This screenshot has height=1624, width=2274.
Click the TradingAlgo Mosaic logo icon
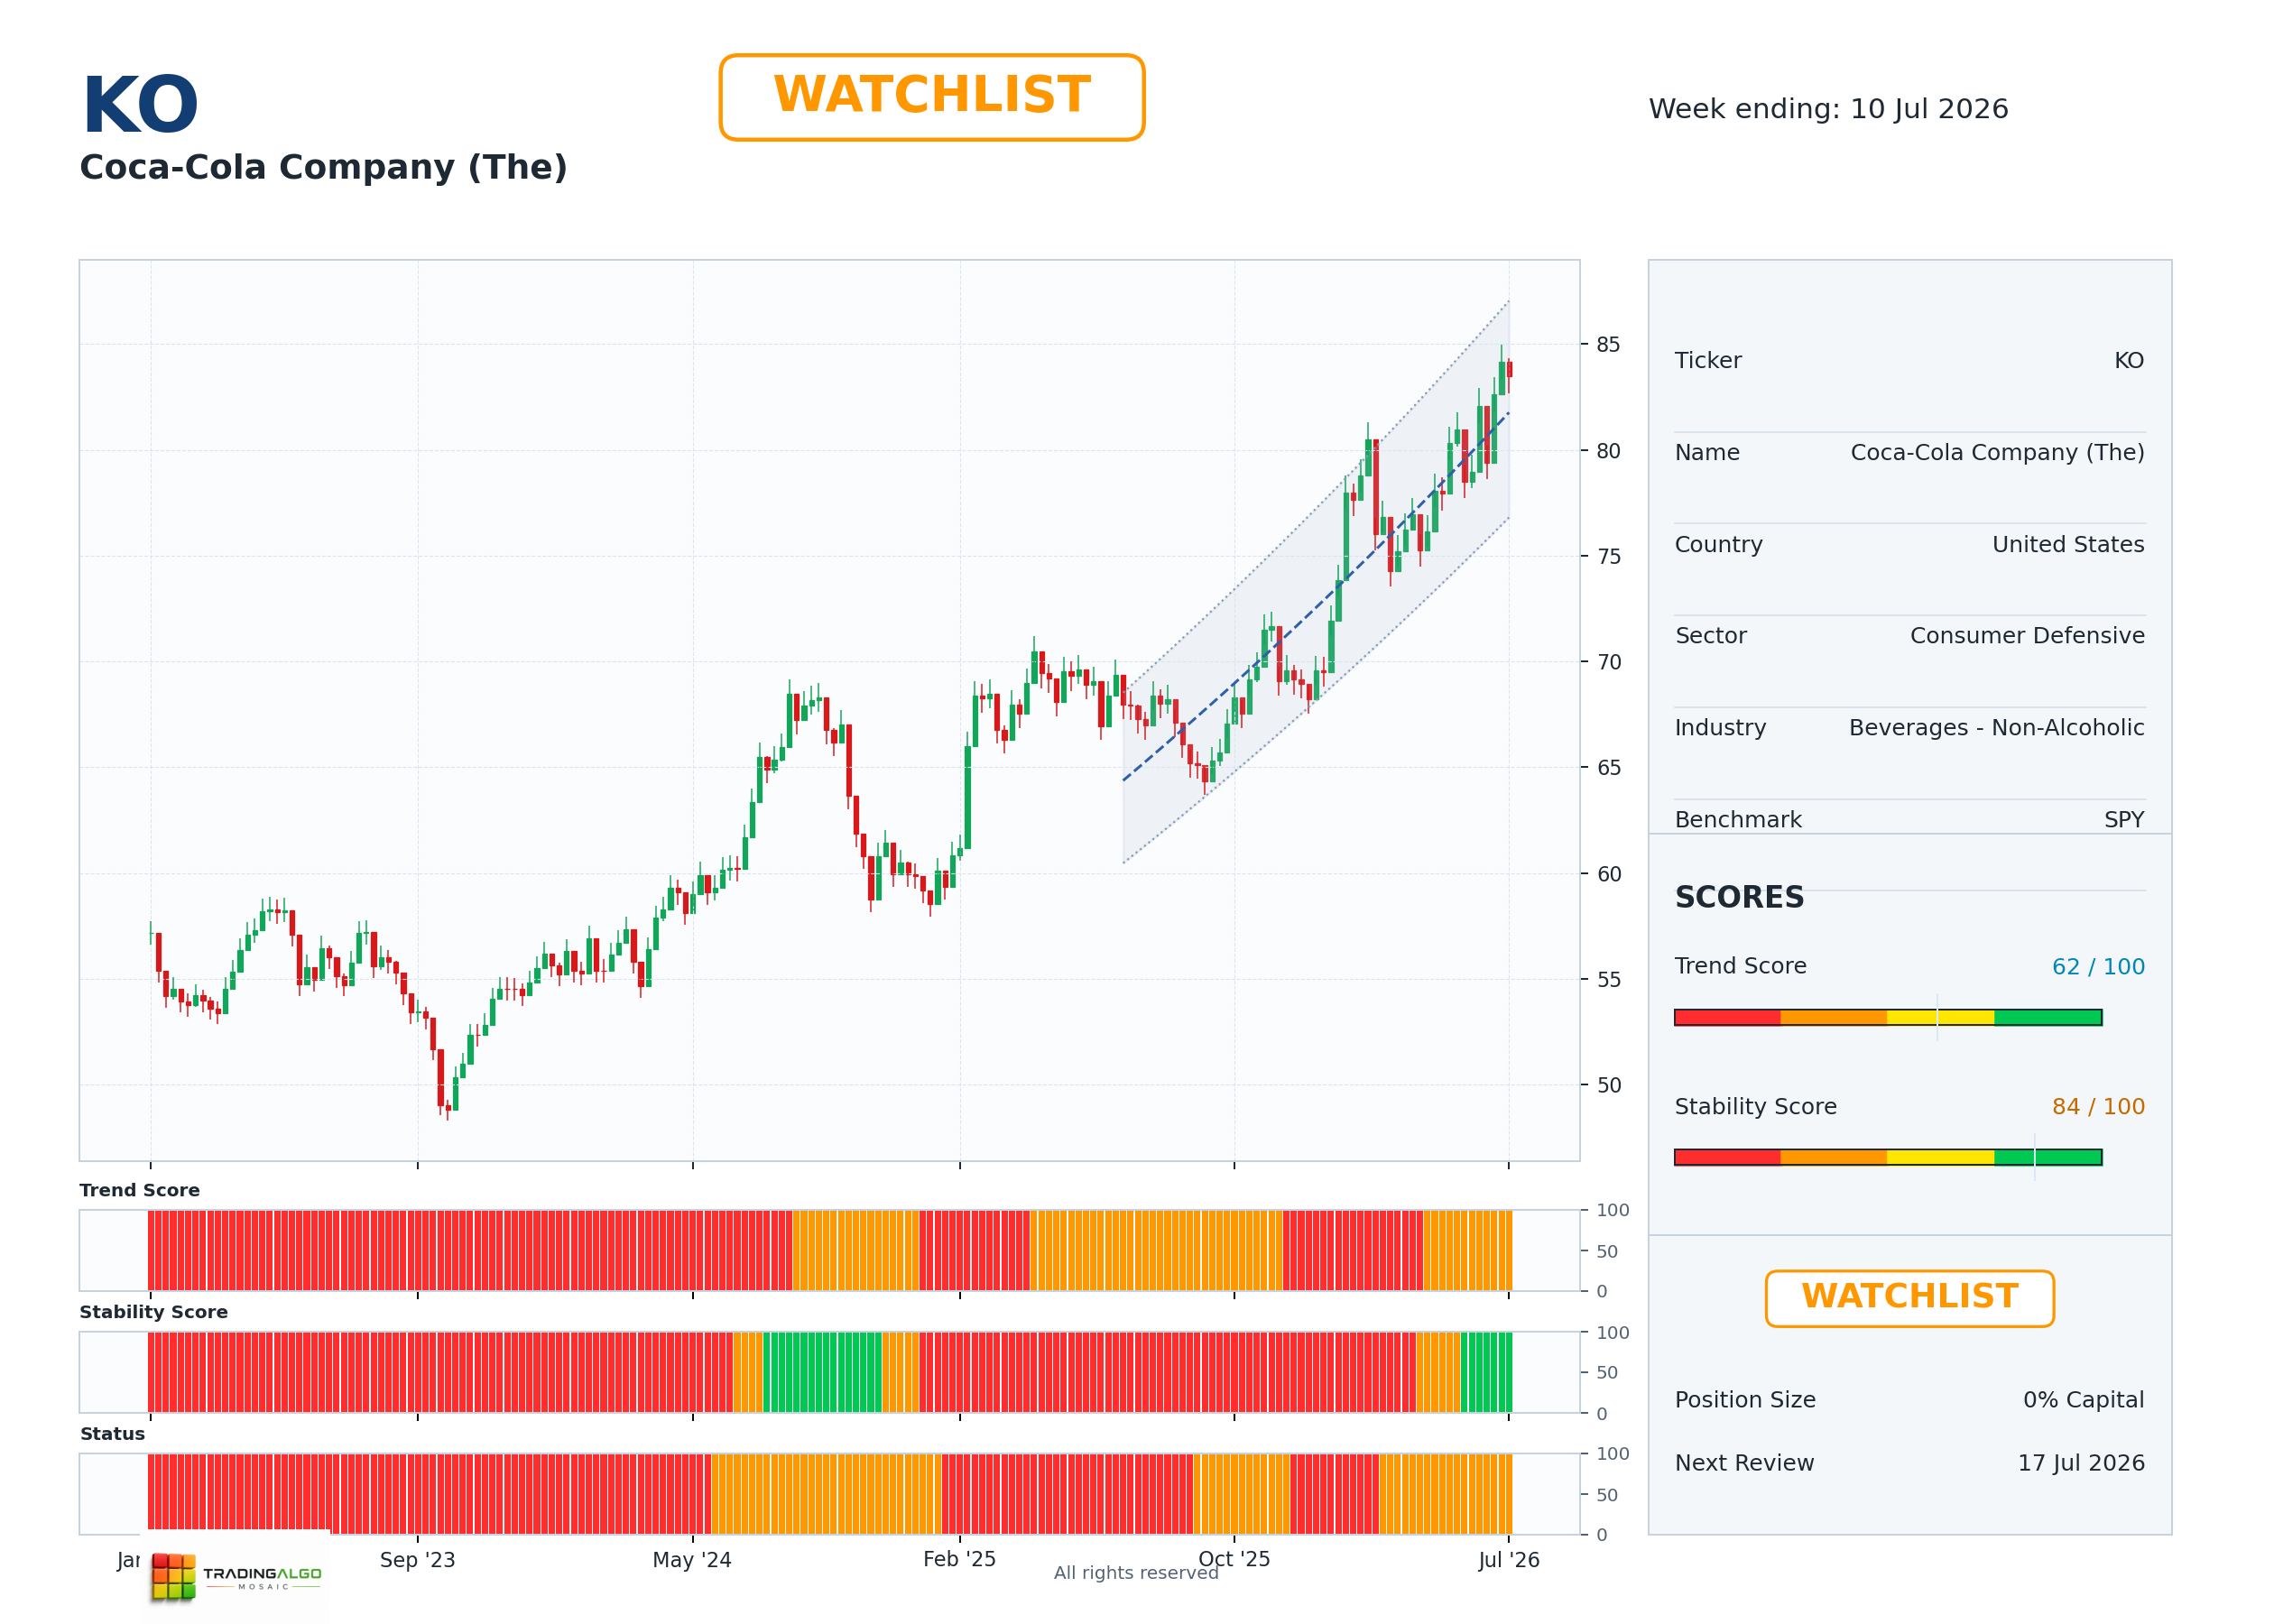click(x=173, y=1576)
